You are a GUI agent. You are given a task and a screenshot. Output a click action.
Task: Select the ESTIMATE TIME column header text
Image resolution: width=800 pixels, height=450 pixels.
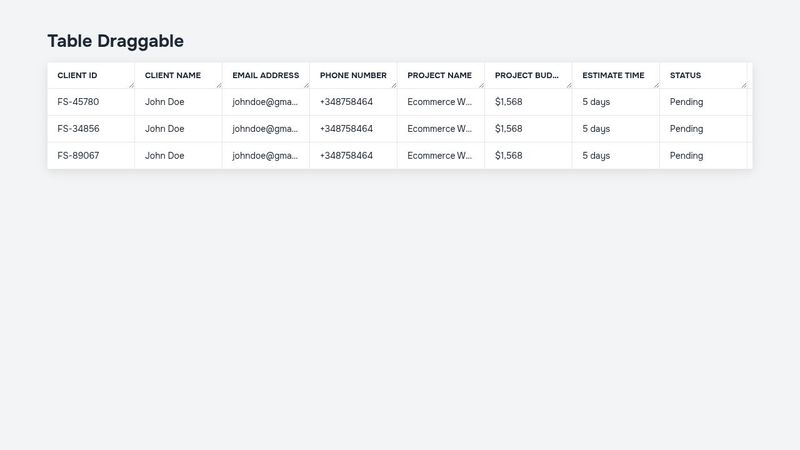click(x=613, y=75)
